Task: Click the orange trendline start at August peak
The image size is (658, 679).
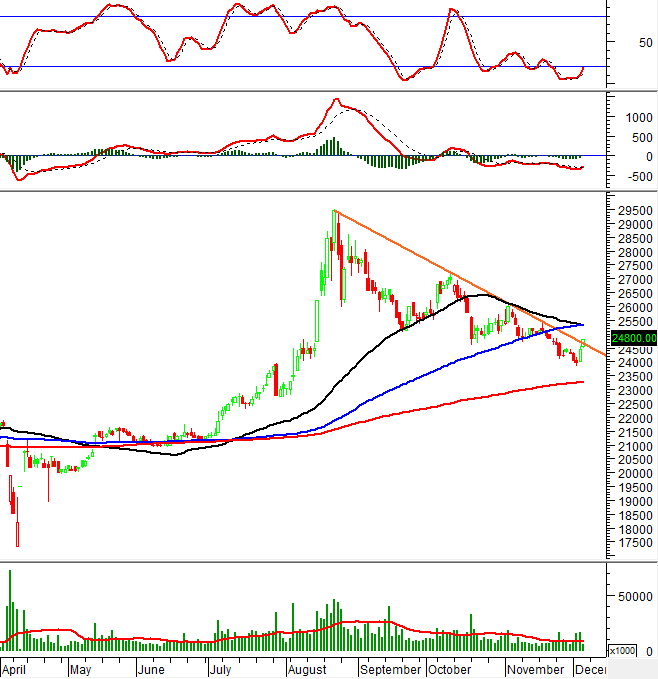Action: 335,210
